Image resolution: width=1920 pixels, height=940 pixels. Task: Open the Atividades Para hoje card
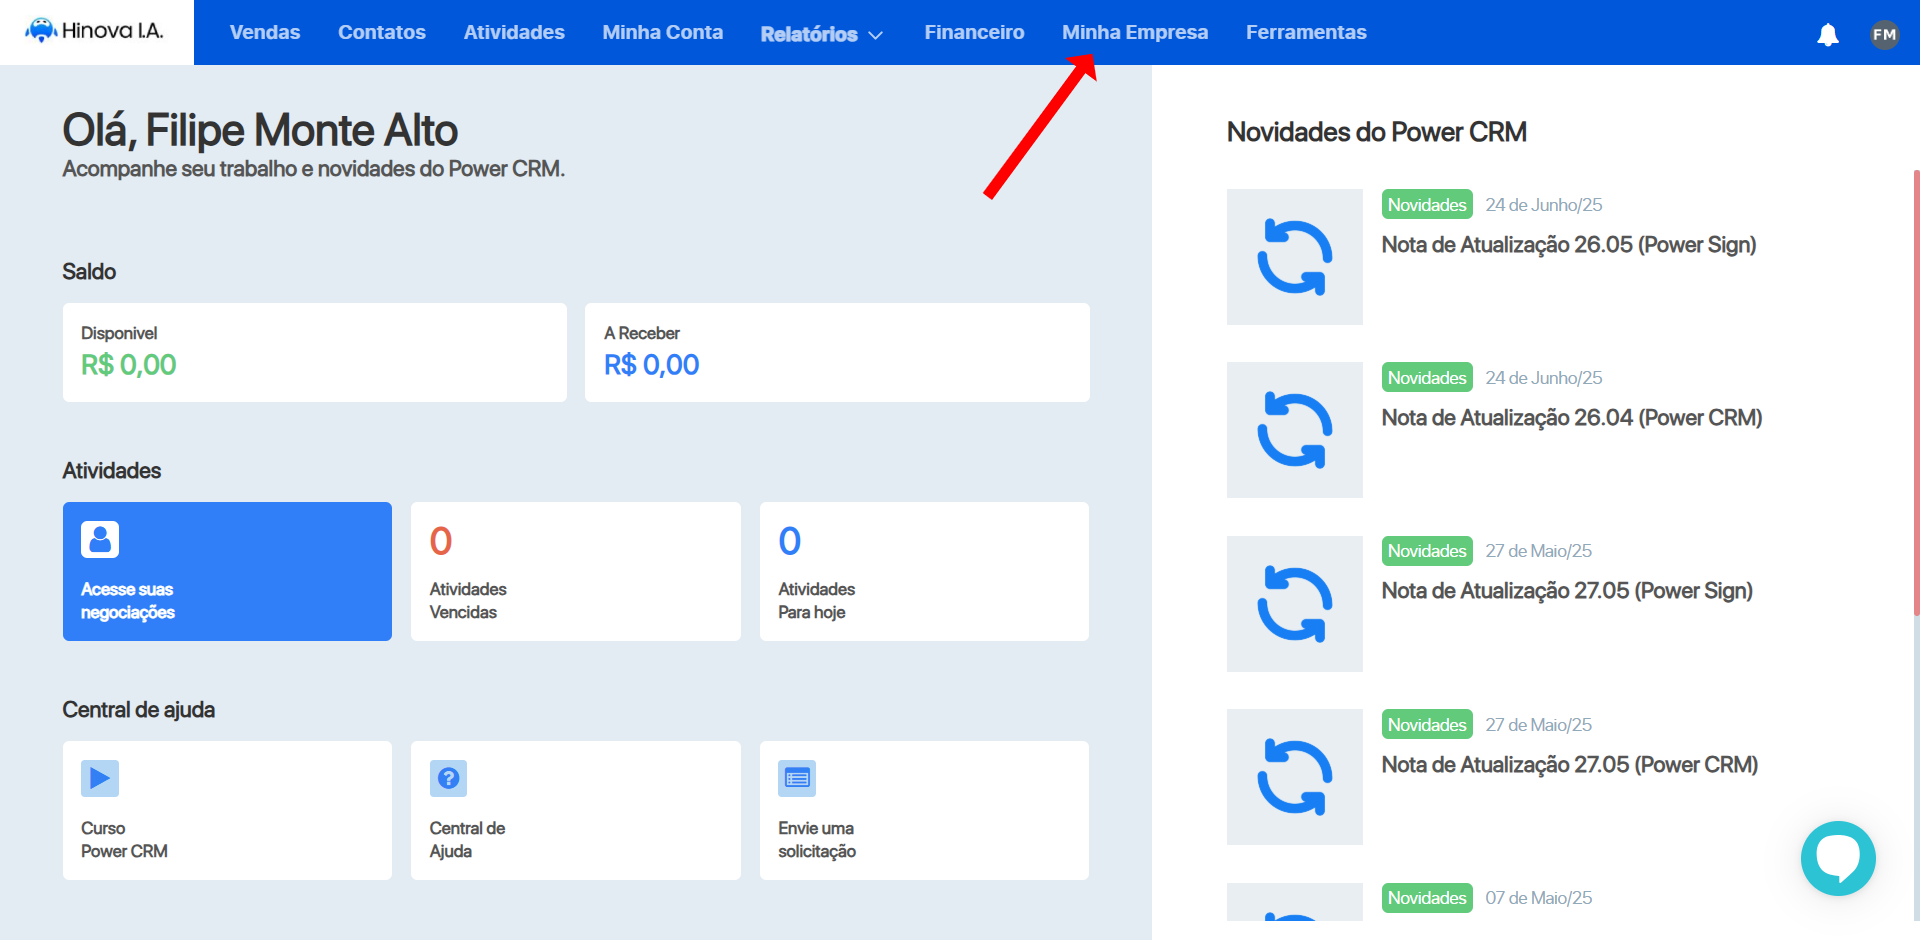pyautogui.click(x=924, y=571)
